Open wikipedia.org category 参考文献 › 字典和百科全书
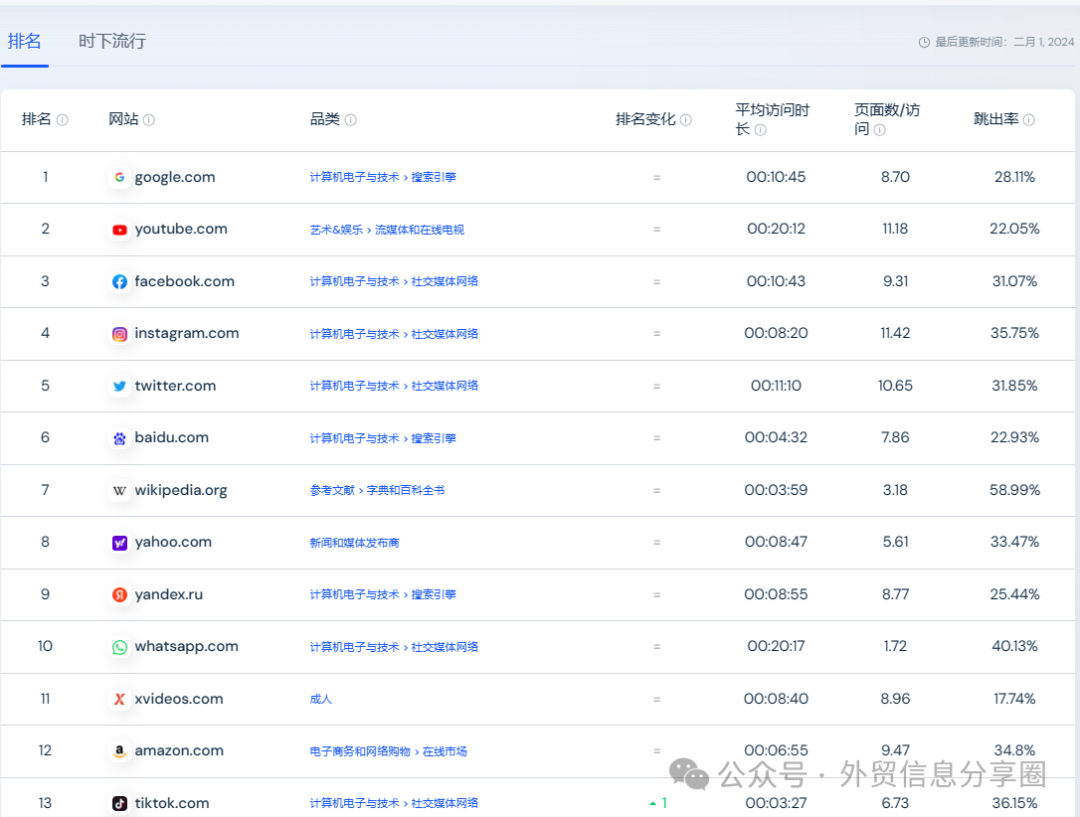1080x817 pixels. click(377, 490)
